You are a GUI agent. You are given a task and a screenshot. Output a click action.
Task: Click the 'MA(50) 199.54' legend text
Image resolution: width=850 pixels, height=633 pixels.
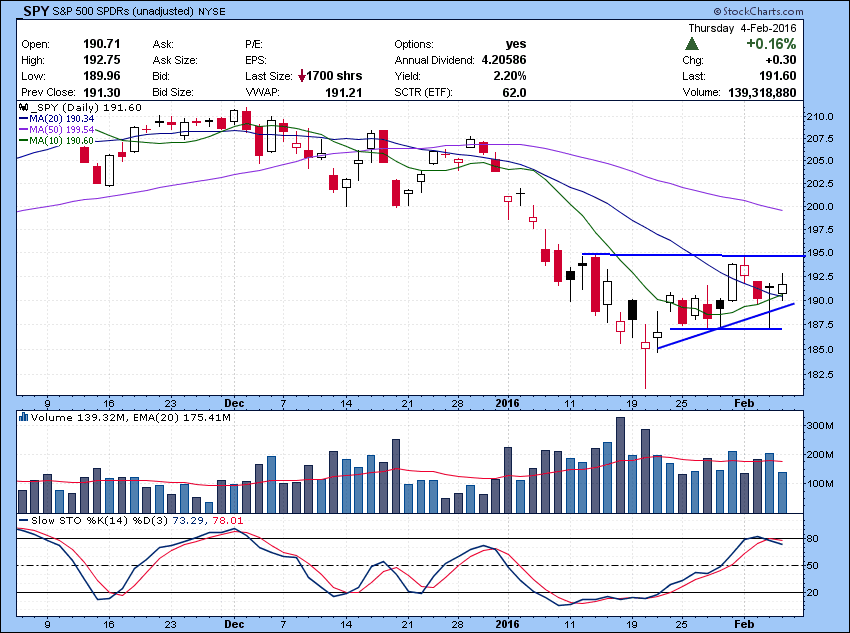pos(62,130)
